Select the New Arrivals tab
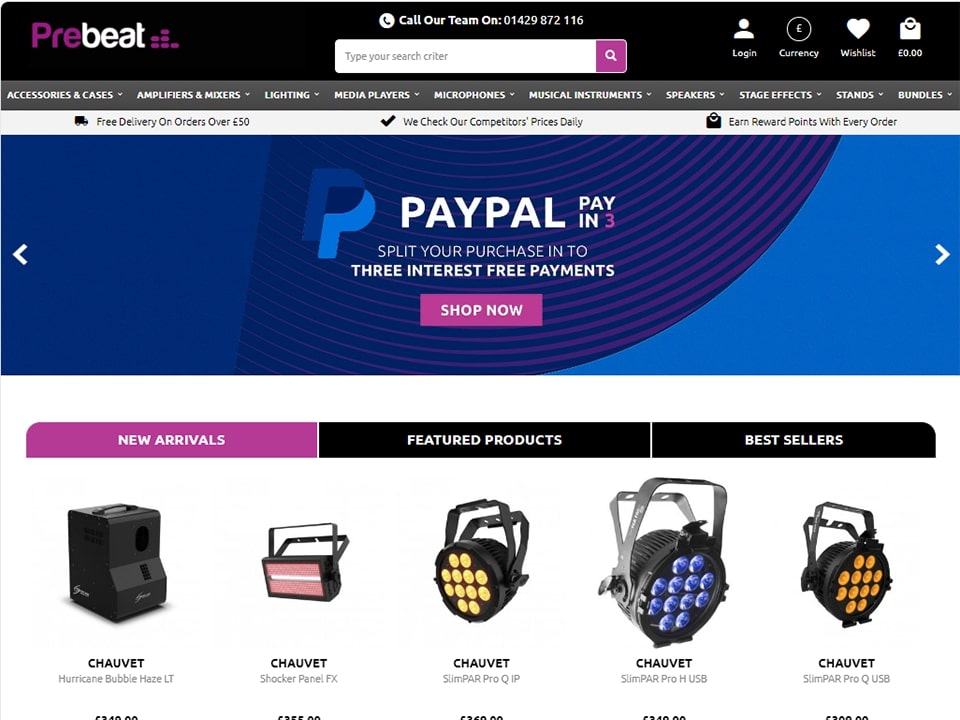The height and width of the screenshot is (720, 960). (171, 440)
